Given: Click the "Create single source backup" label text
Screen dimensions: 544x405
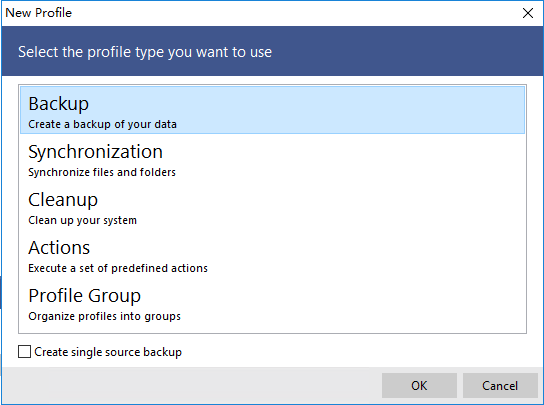Looking at the screenshot, I should tap(108, 352).
